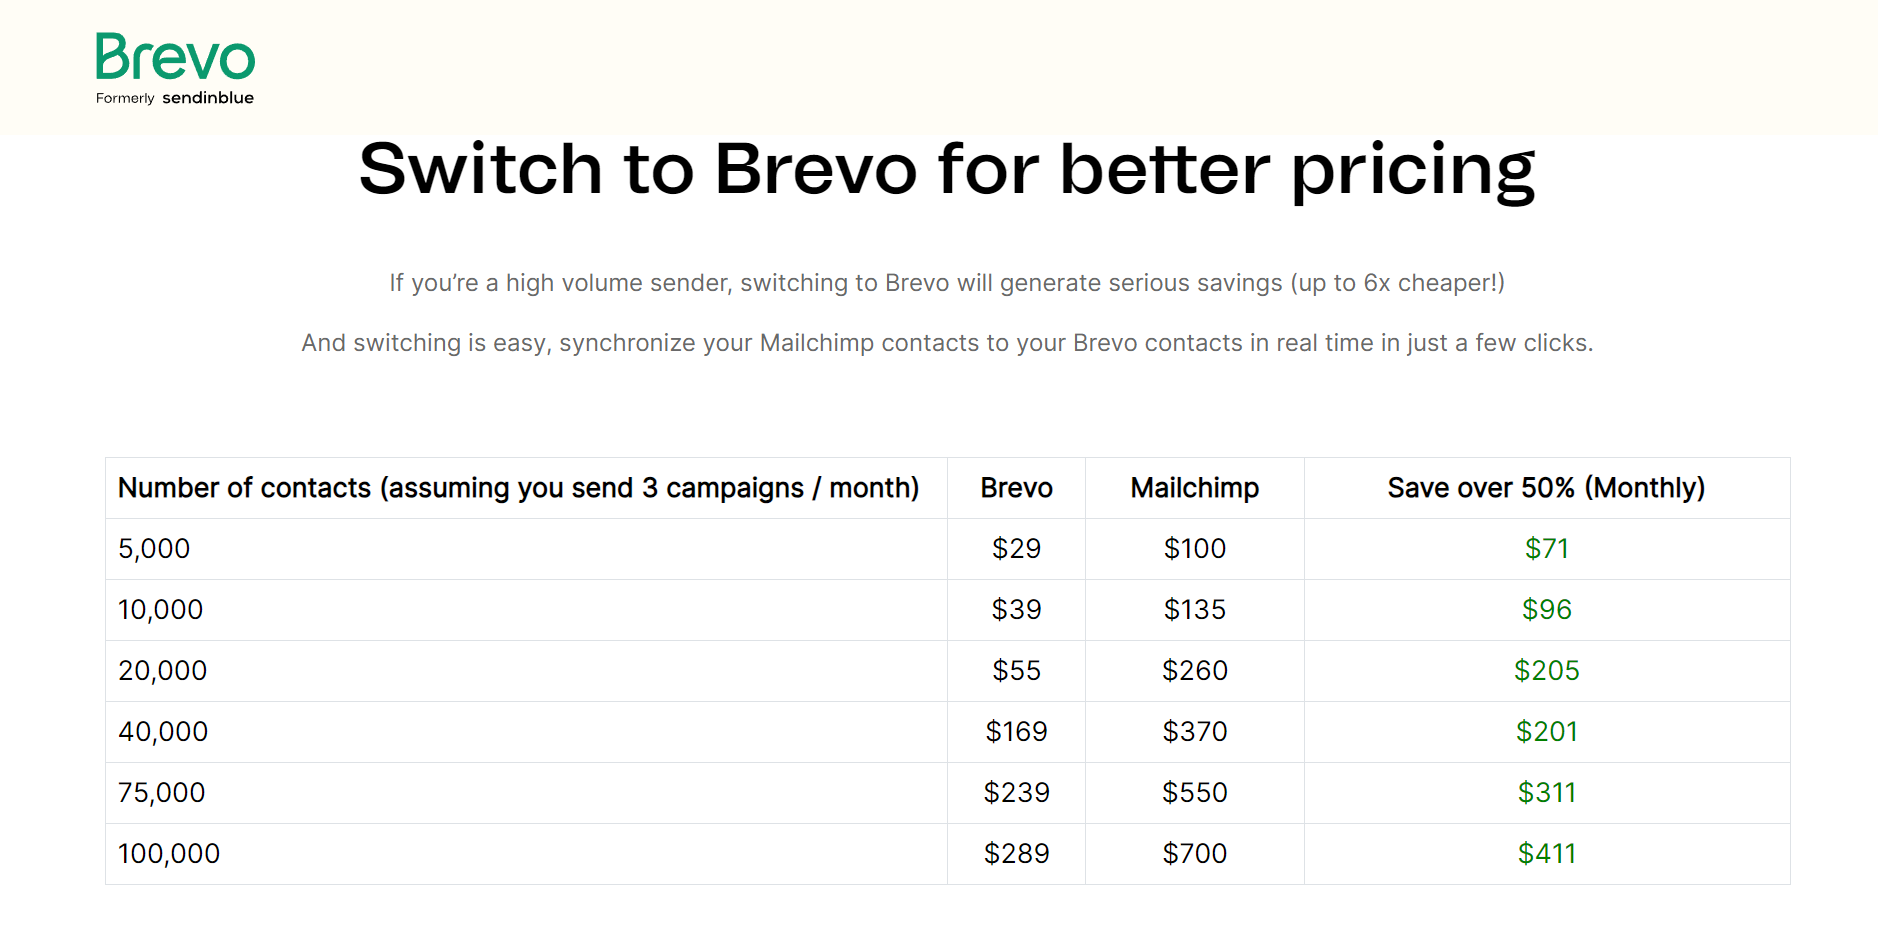Click the 5,000 contacts row label

tap(154, 549)
